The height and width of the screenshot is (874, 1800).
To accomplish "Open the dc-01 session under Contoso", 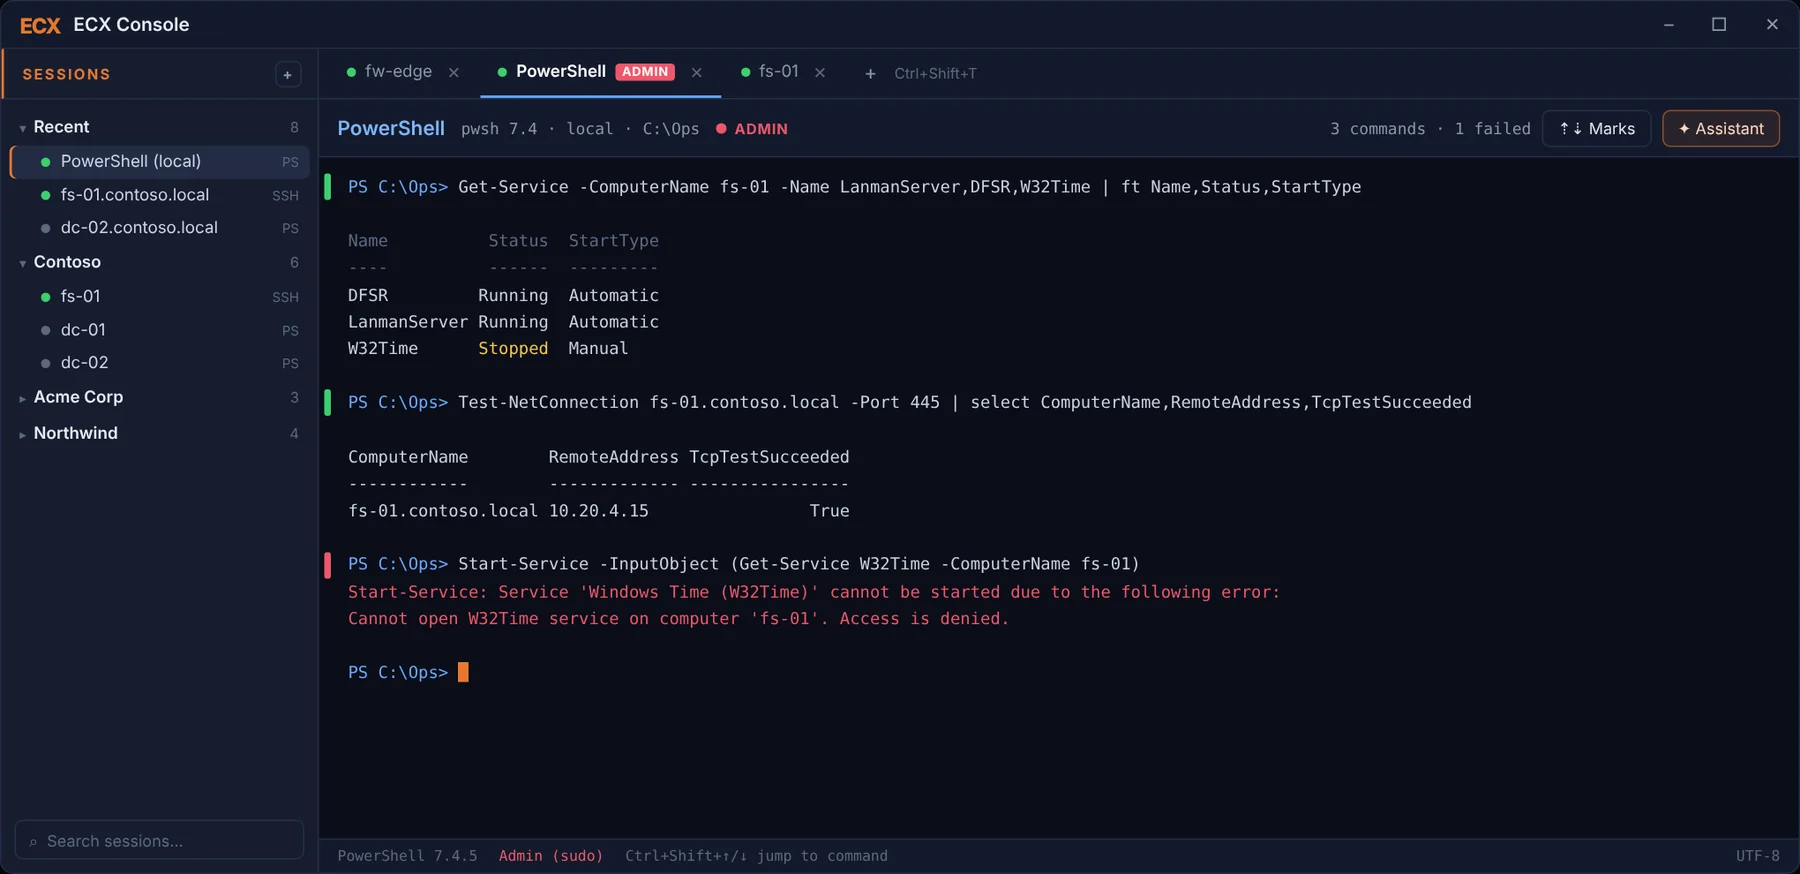I will pos(160,330).
